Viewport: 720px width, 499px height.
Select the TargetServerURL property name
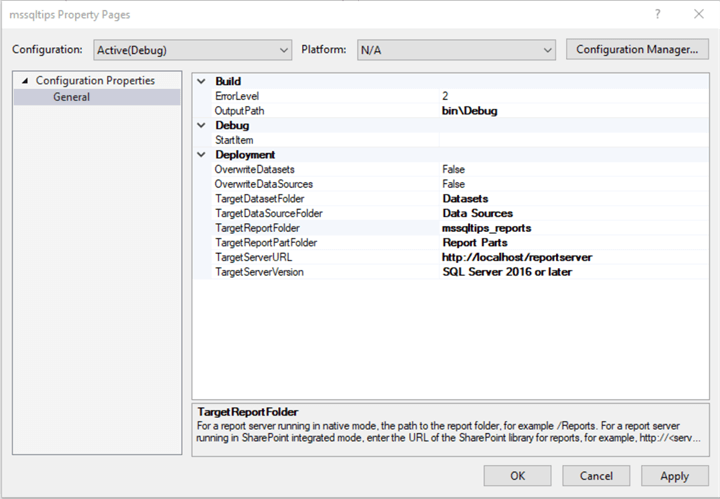pos(253,258)
